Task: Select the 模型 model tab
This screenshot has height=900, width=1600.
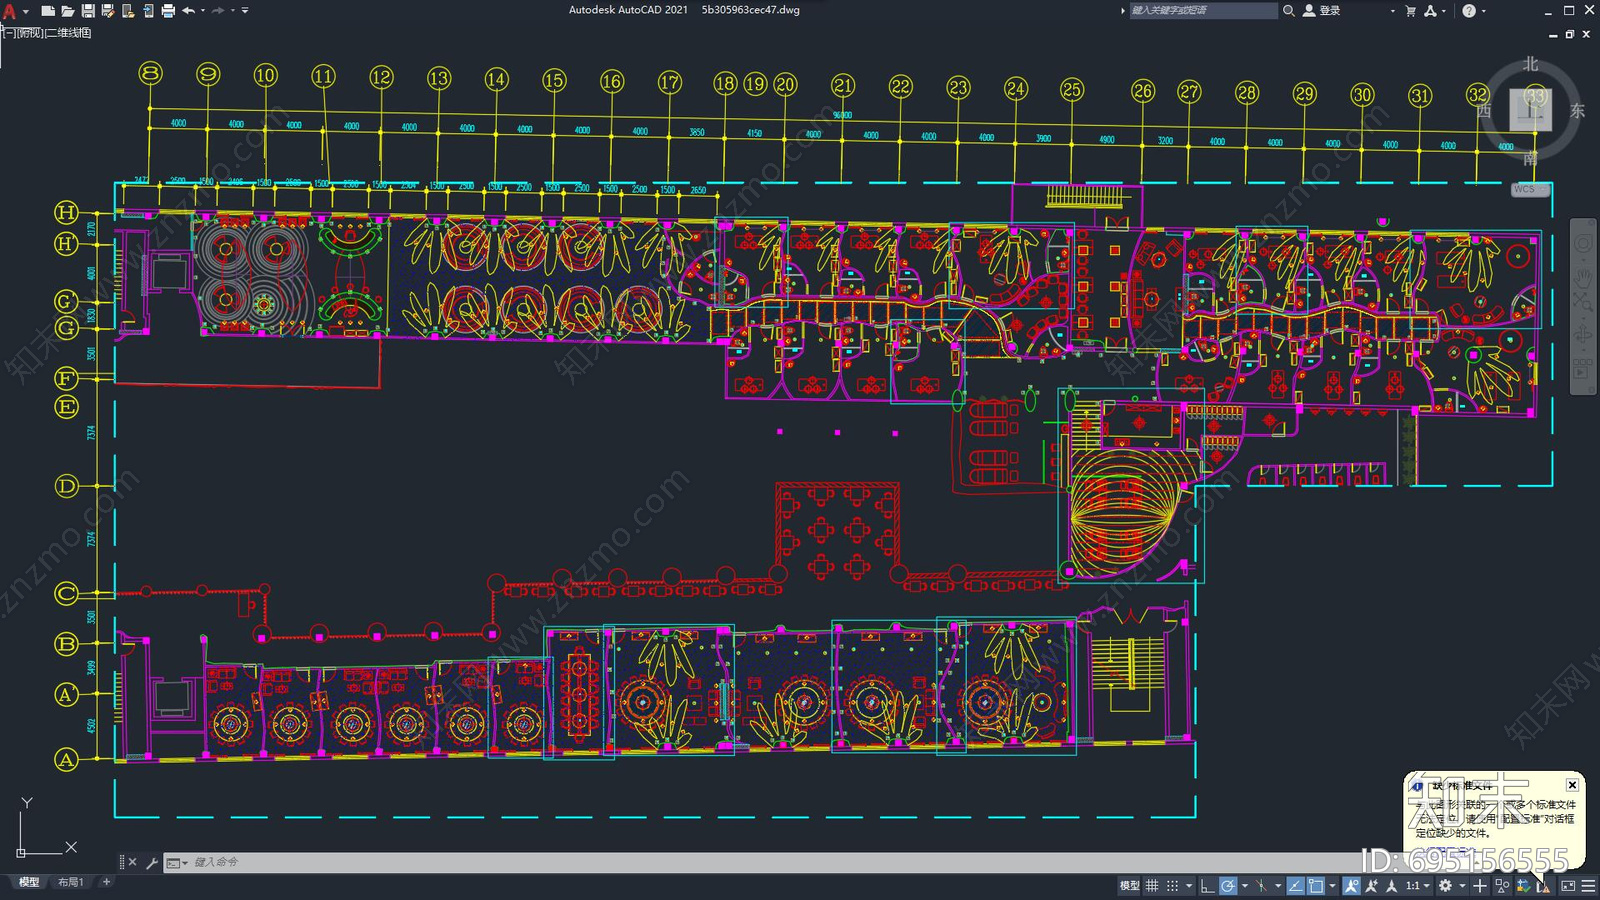Action: click(29, 882)
